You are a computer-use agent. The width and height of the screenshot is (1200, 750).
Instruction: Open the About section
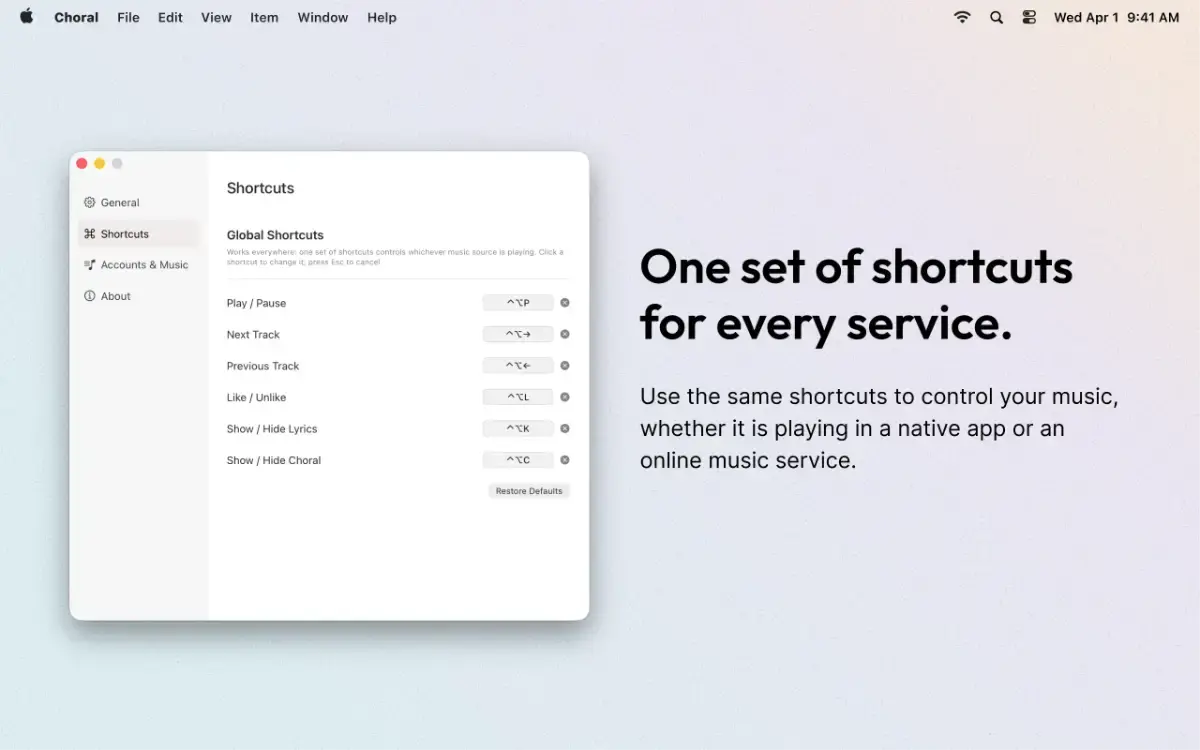coord(139,296)
